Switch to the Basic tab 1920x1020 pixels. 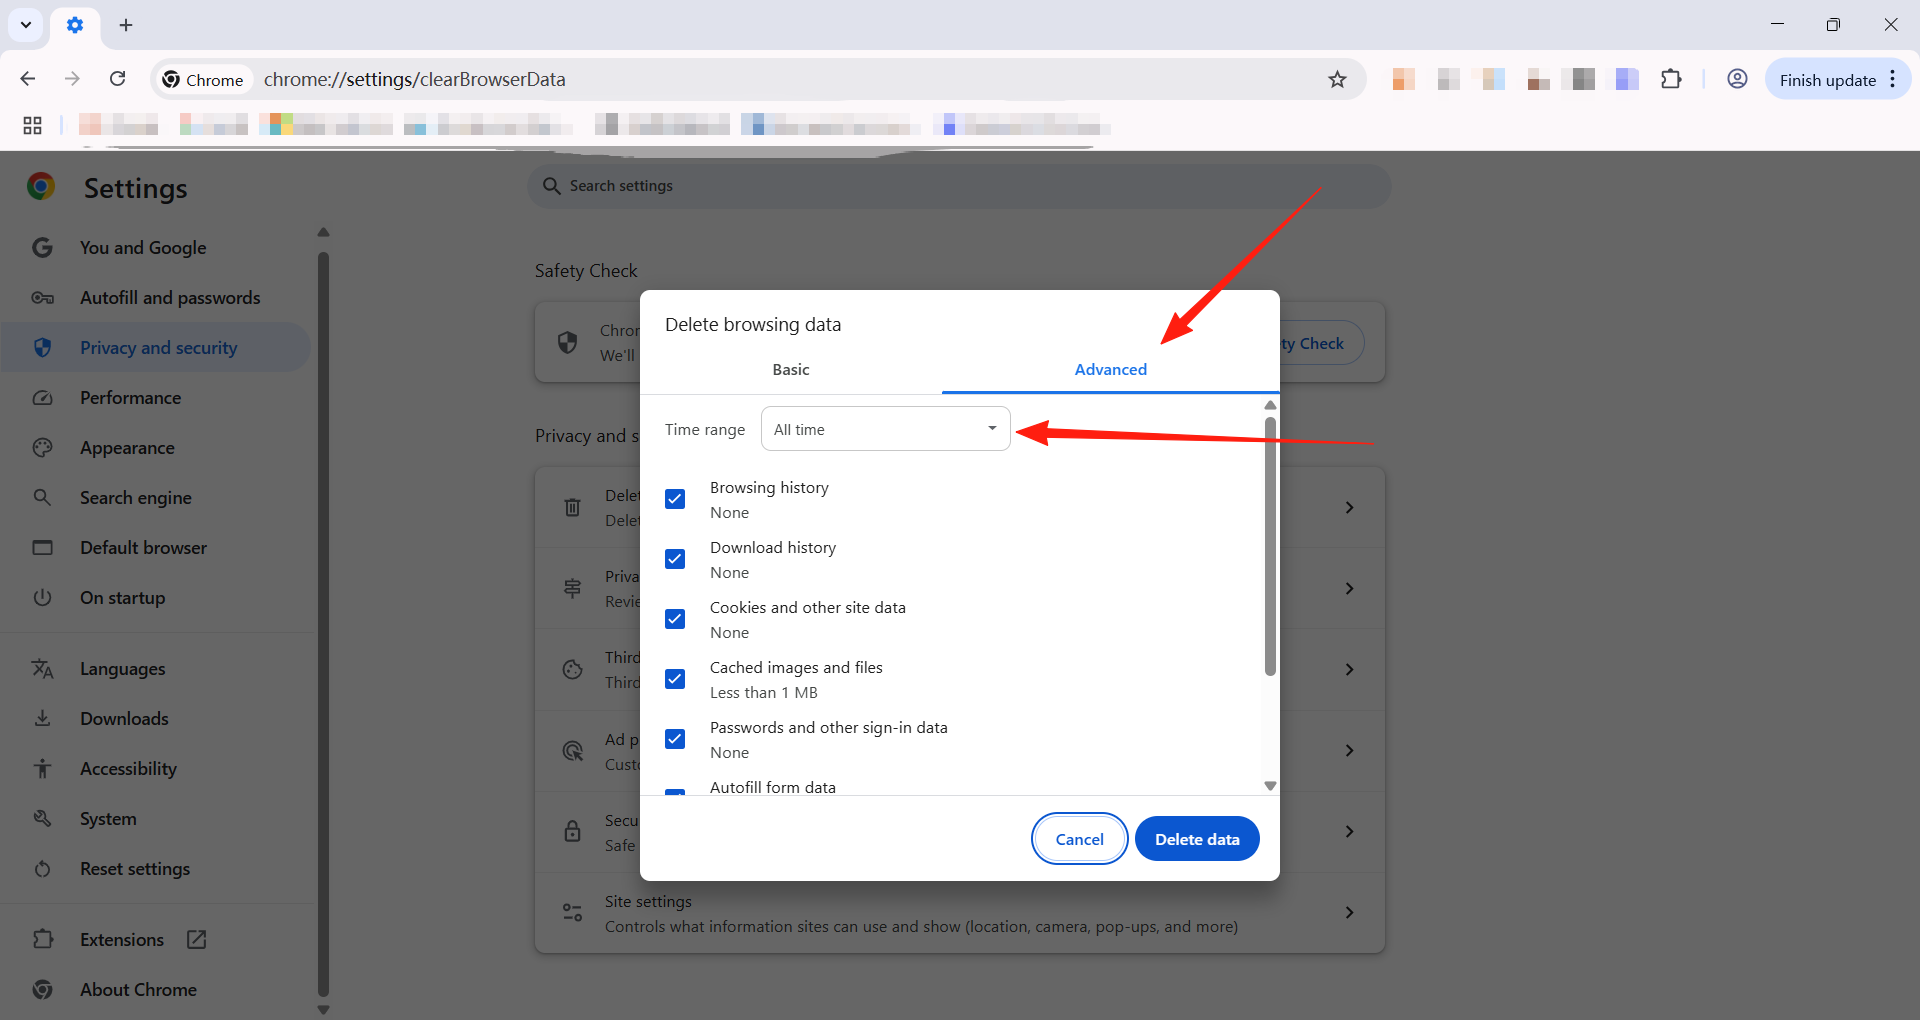pyautogui.click(x=790, y=370)
